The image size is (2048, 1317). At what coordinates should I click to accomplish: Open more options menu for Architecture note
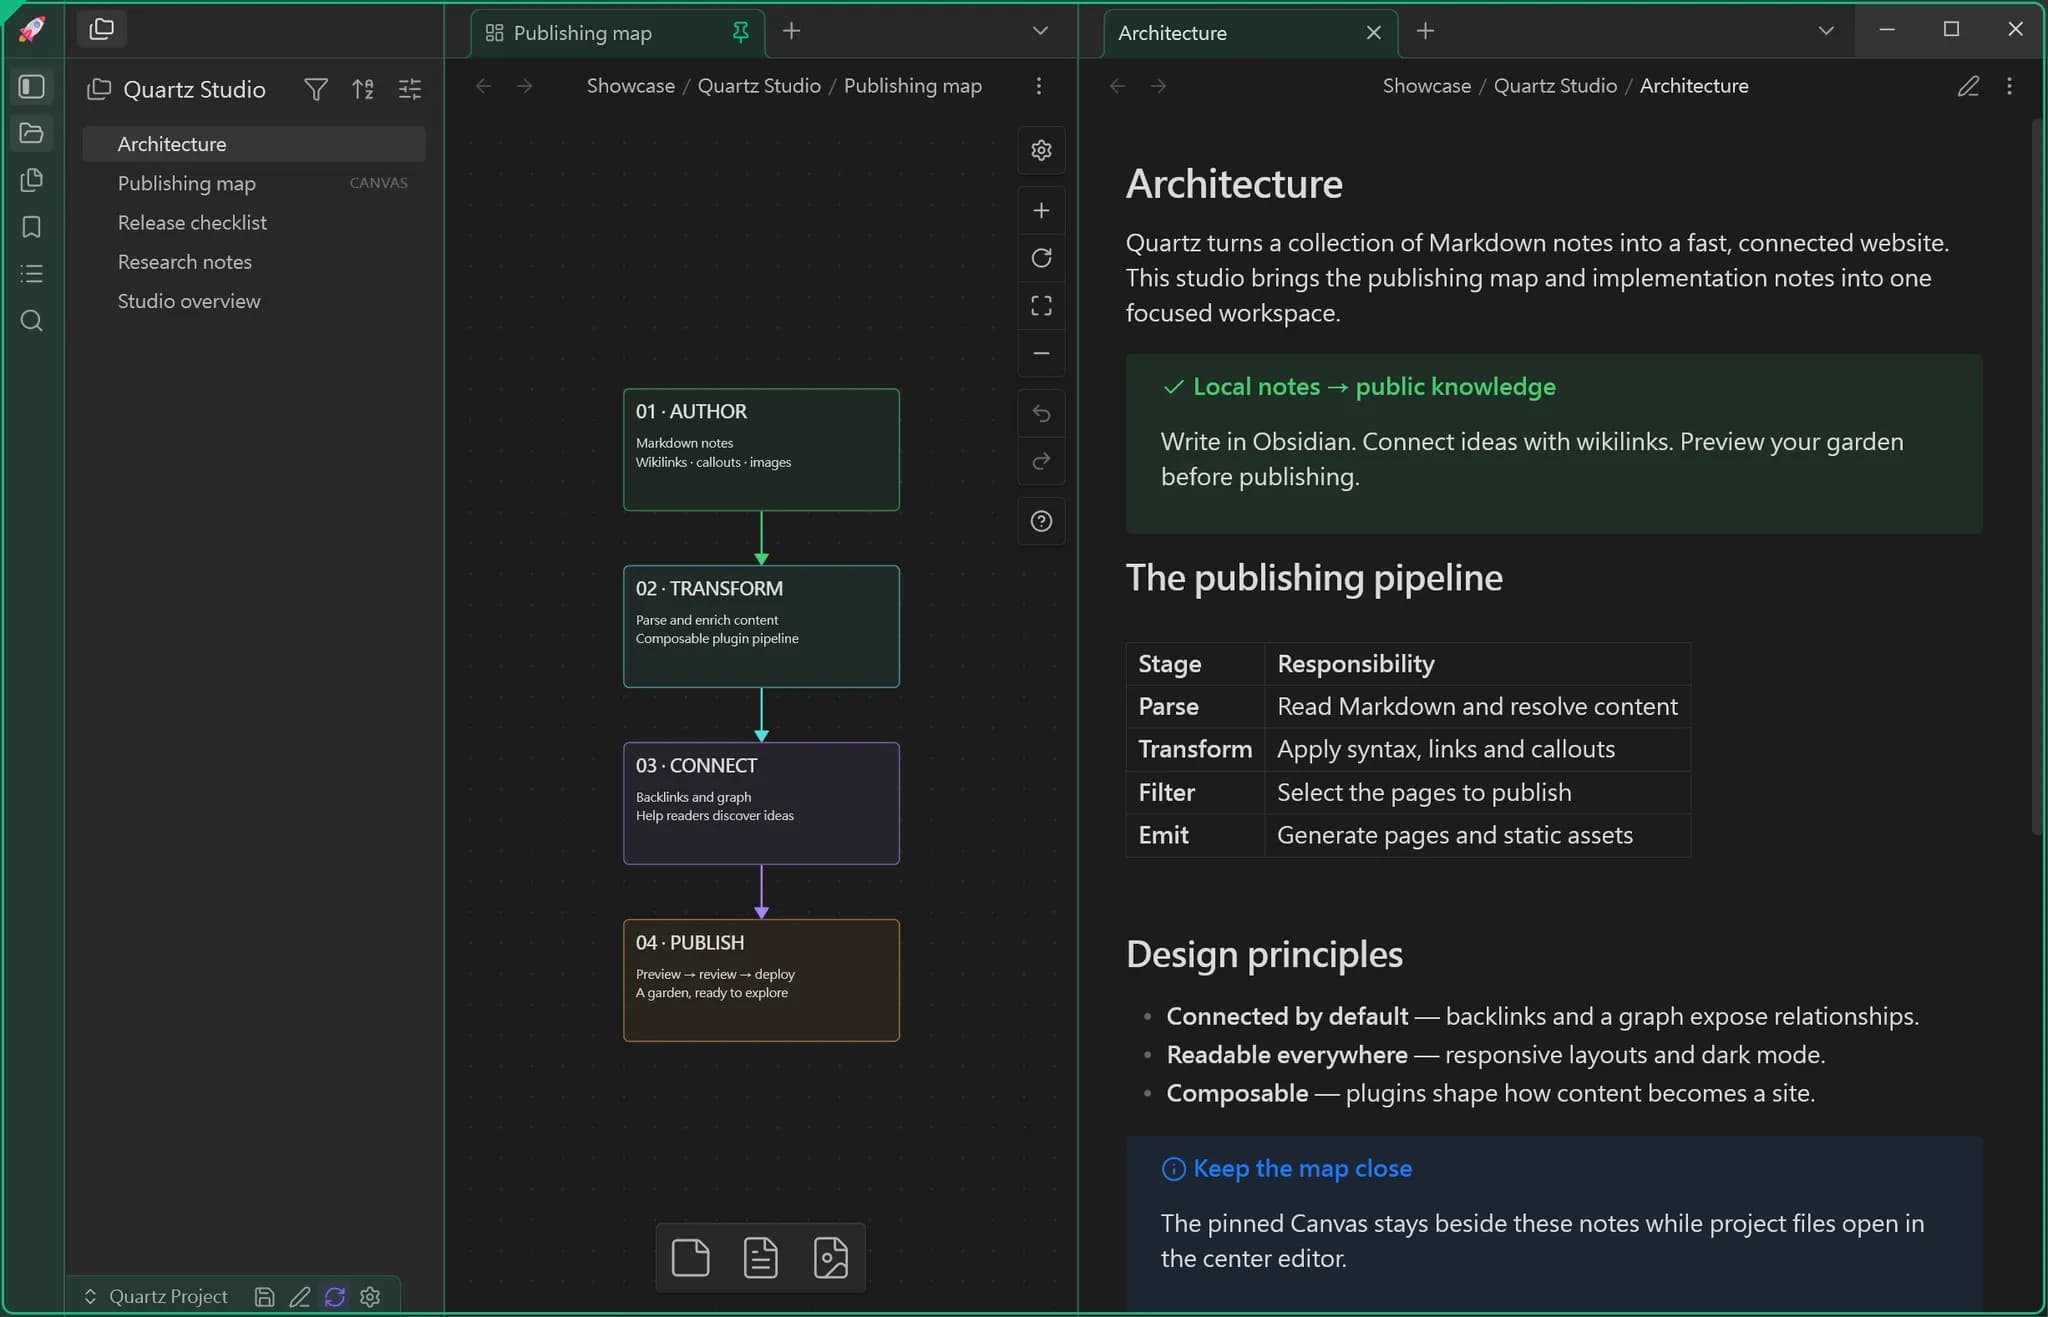[x=2009, y=87]
